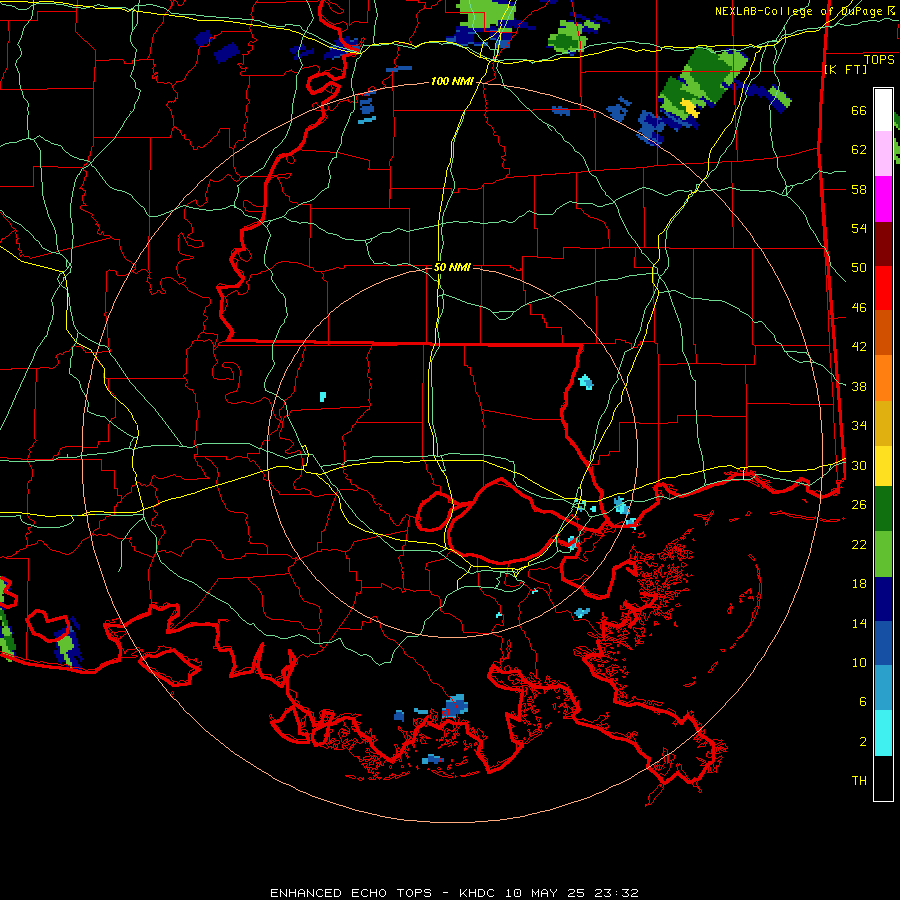Select the navy blue legend swatch

pos(883,599)
